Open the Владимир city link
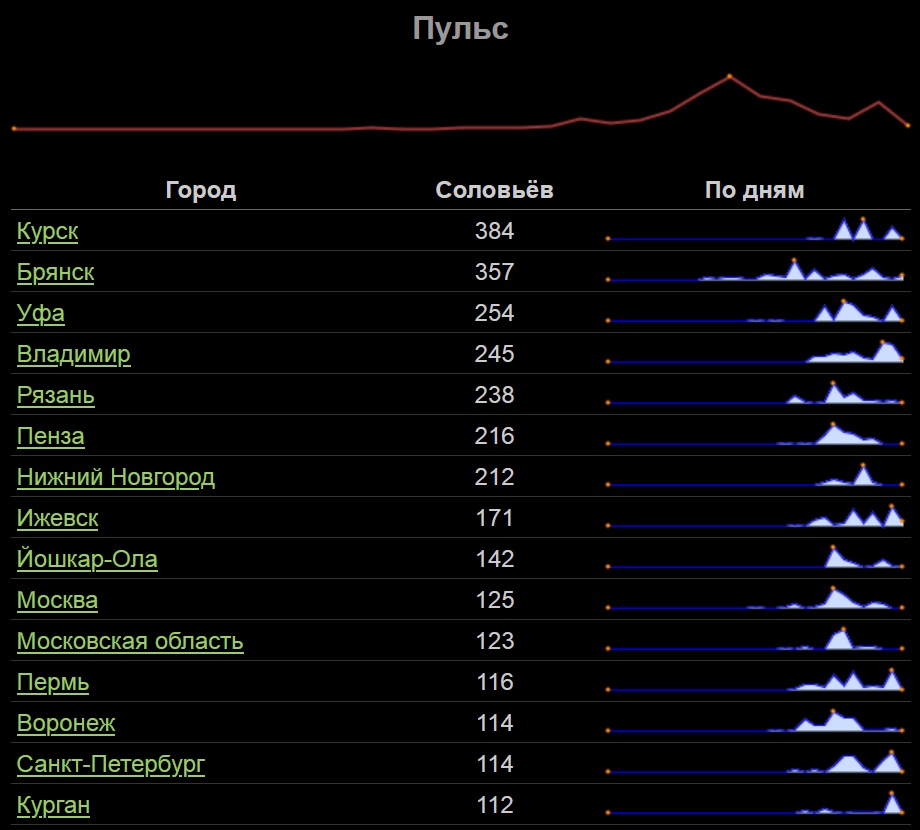 [x=73, y=354]
